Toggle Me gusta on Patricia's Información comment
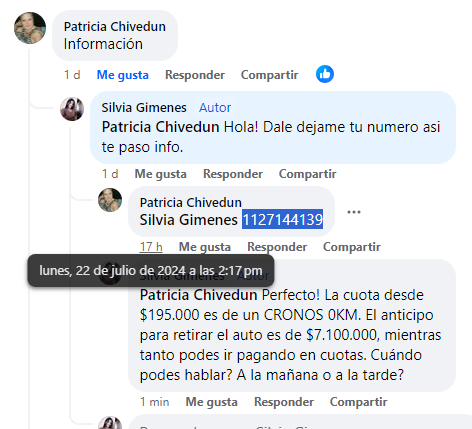 pos(123,75)
